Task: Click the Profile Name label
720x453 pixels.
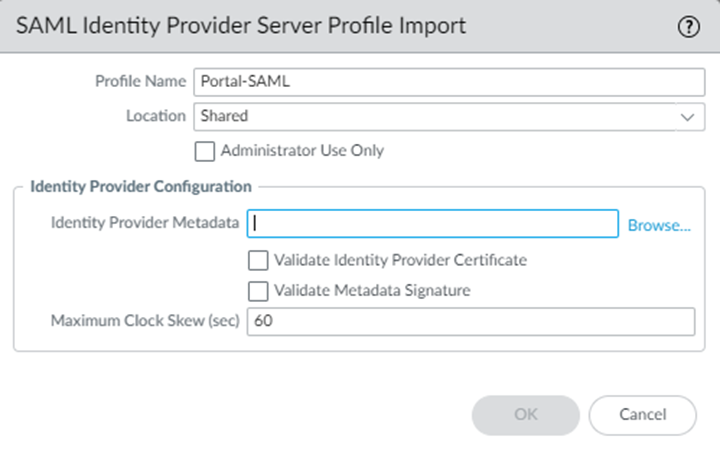Action: [140, 82]
